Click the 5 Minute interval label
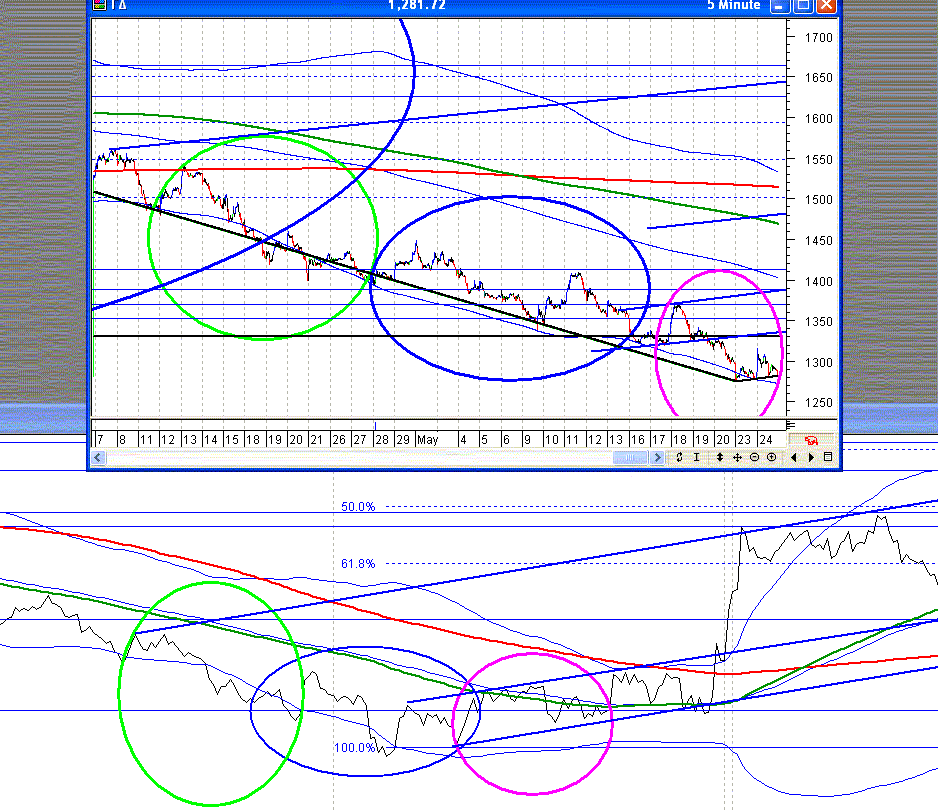 [x=733, y=5]
